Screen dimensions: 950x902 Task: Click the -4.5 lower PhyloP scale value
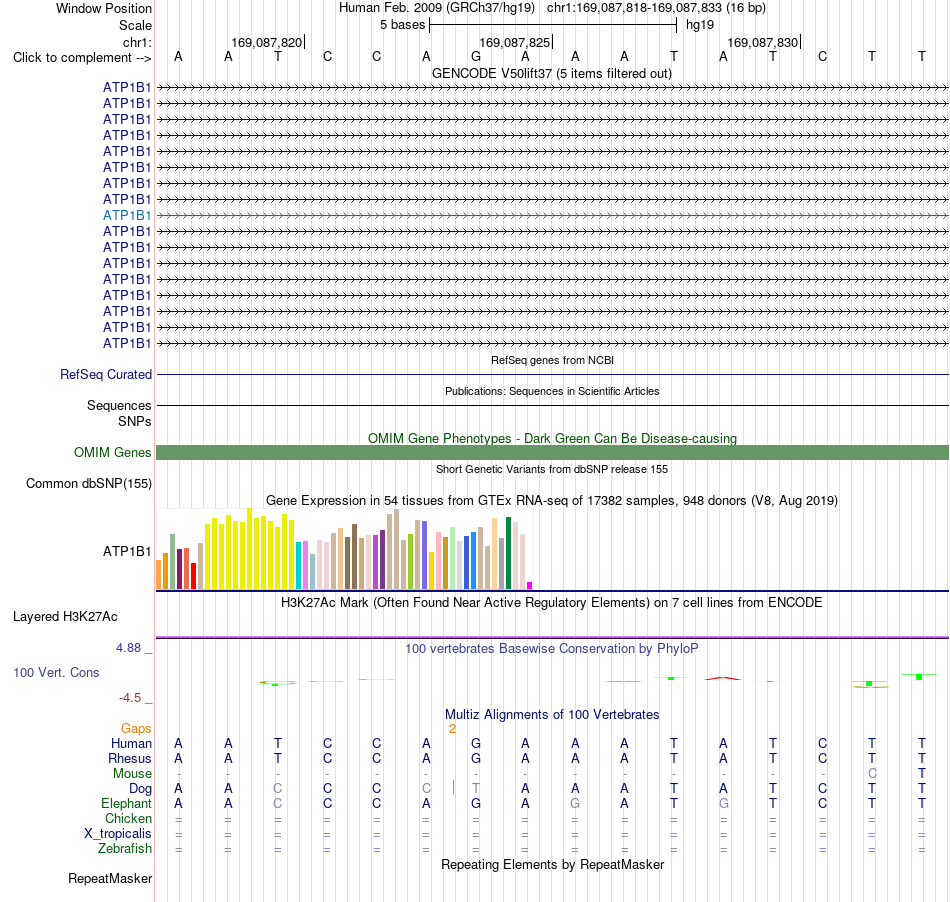tap(130, 698)
